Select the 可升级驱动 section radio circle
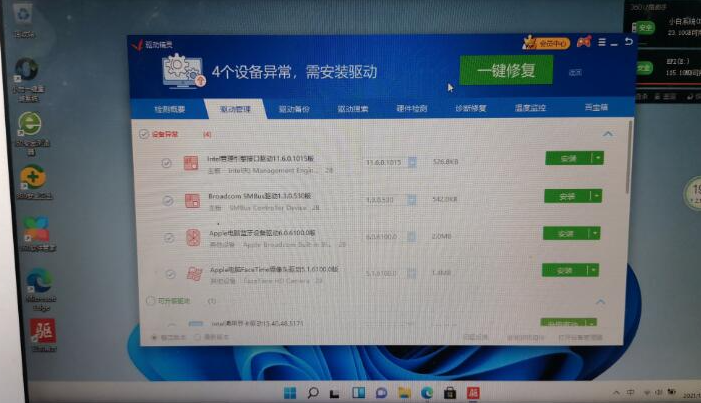Viewport: 701px width, 403px height. coord(151,300)
